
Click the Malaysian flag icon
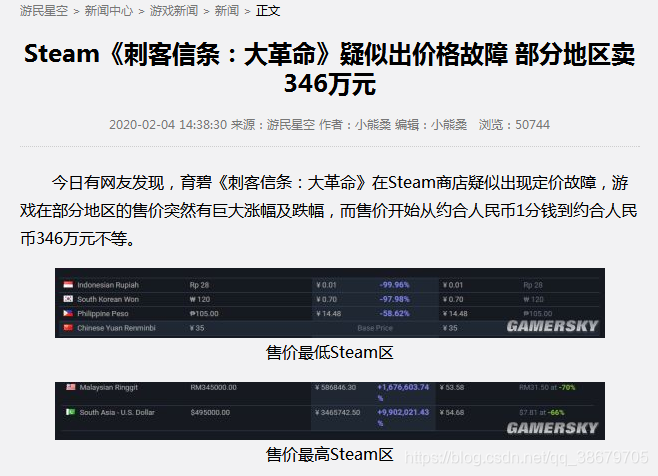pos(70,387)
